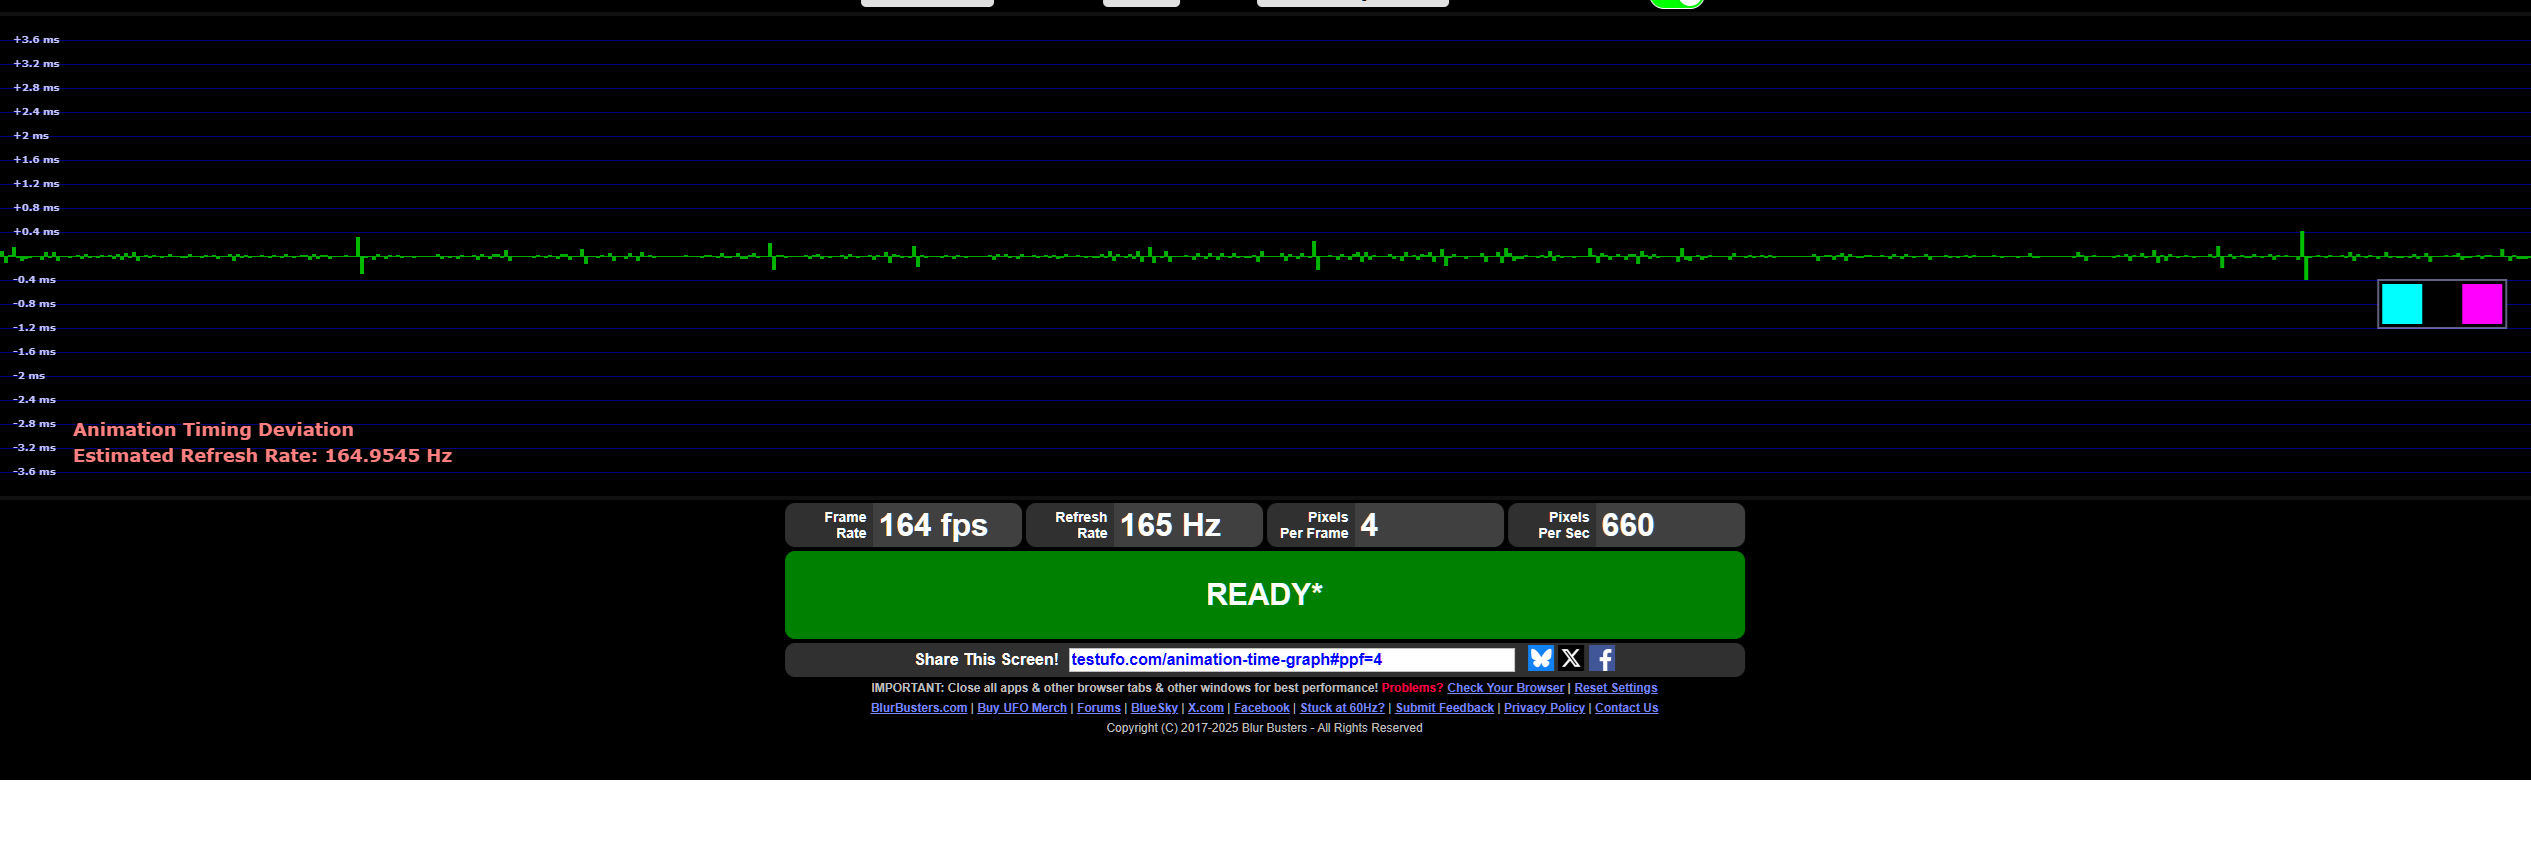Click the Refresh Rate 165 Hz readout

coord(1144,525)
